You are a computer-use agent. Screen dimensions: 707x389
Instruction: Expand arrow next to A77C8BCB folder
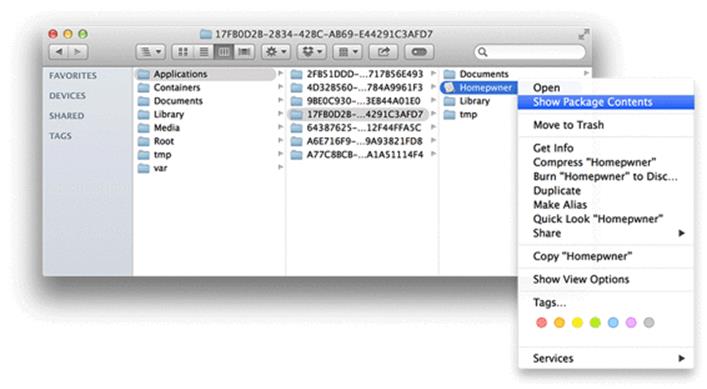point(433,154)
